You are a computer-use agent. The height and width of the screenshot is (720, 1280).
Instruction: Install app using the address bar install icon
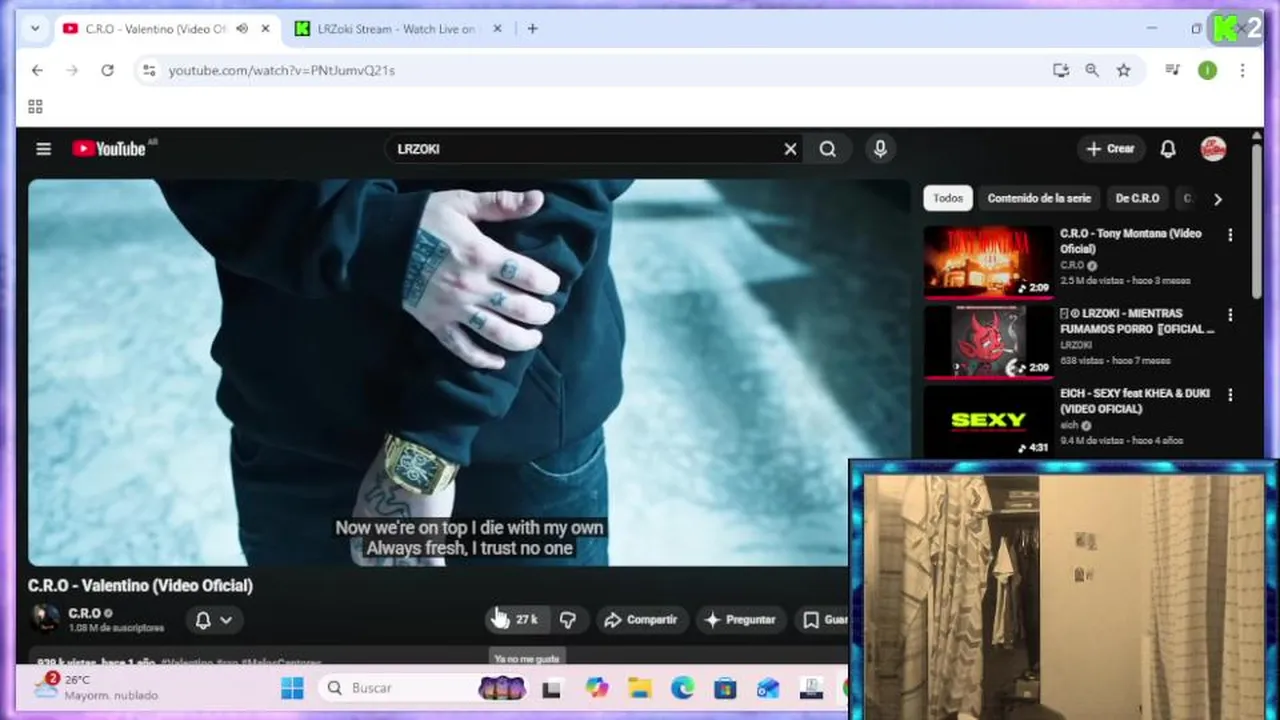(1061, 70)
